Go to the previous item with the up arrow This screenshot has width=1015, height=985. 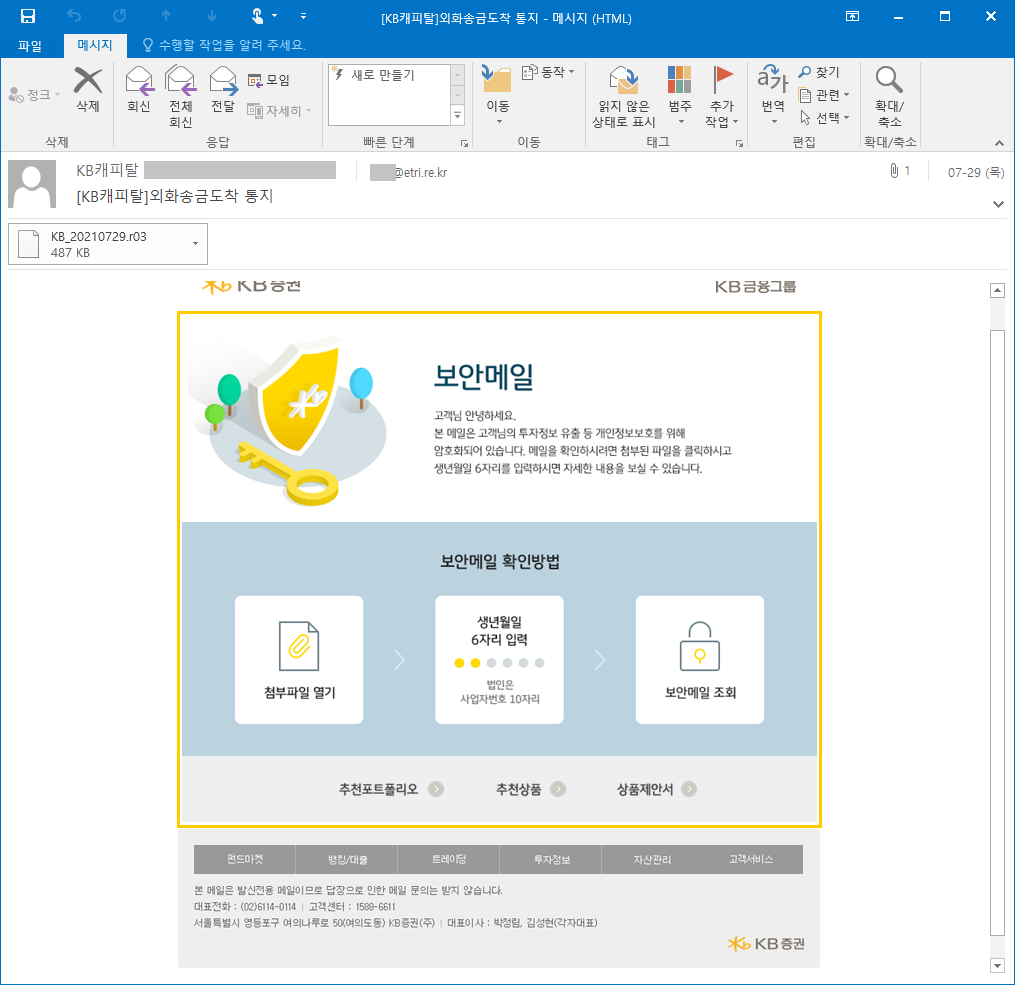(166, 16)
